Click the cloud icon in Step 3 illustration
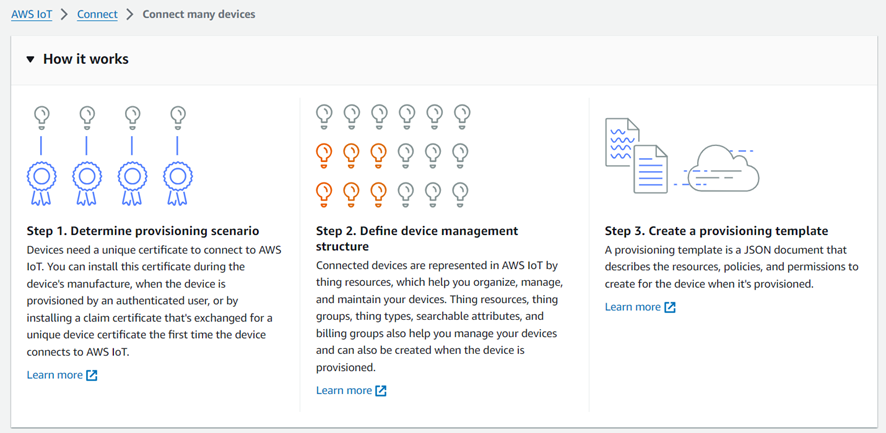 coord(724,168)
